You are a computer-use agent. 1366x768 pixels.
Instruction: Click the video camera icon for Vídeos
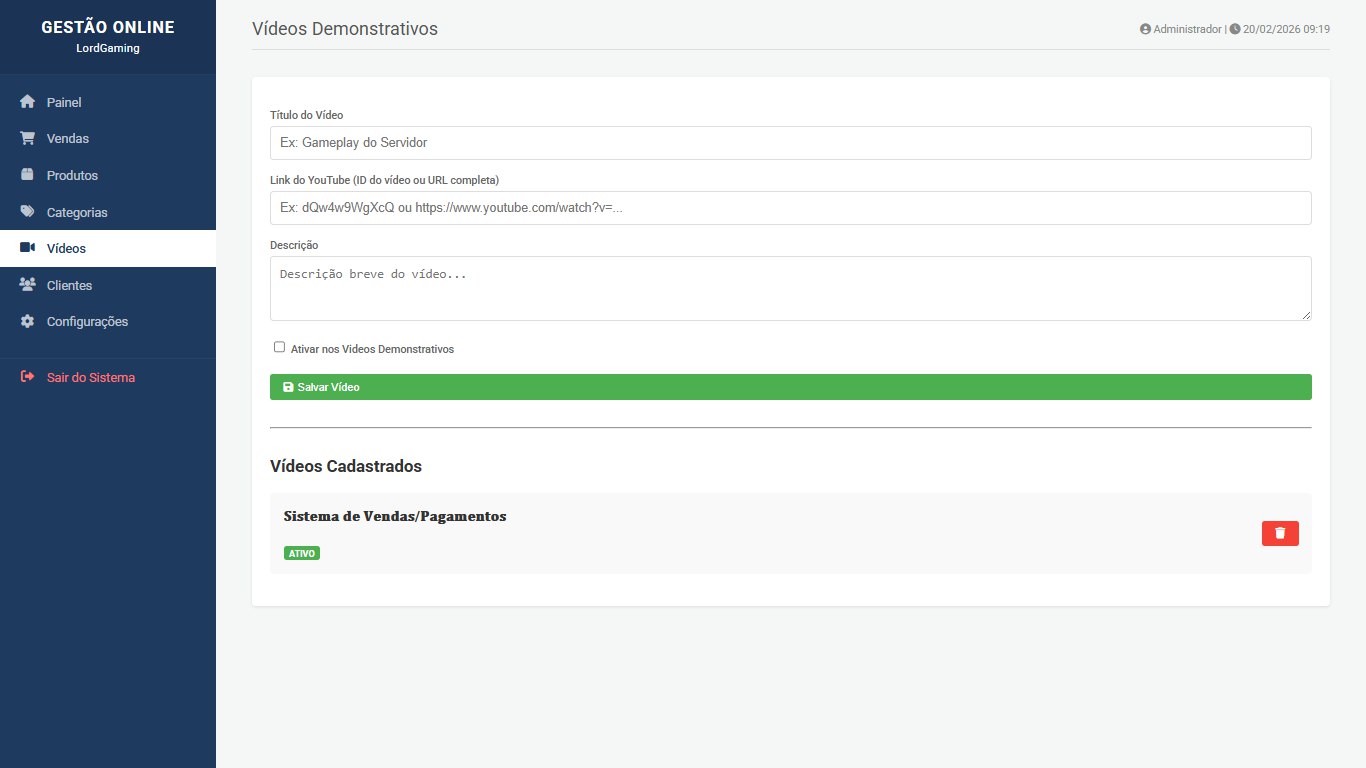pos(28,248)
